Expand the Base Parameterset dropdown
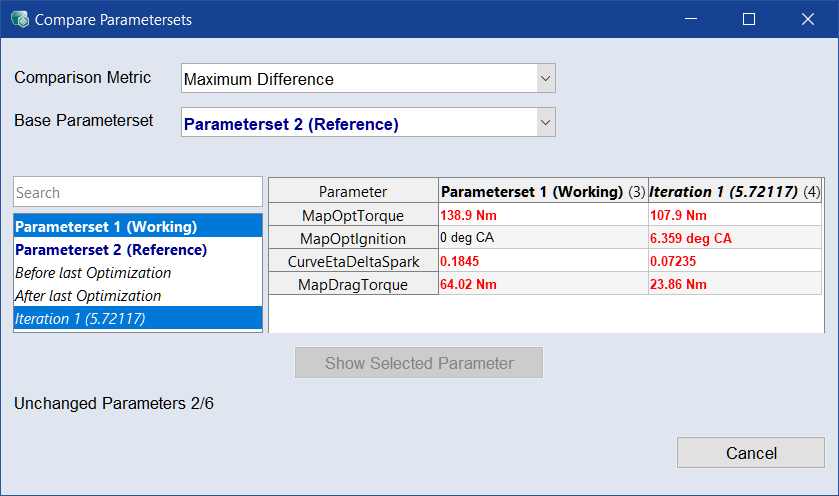 (368, 123)
